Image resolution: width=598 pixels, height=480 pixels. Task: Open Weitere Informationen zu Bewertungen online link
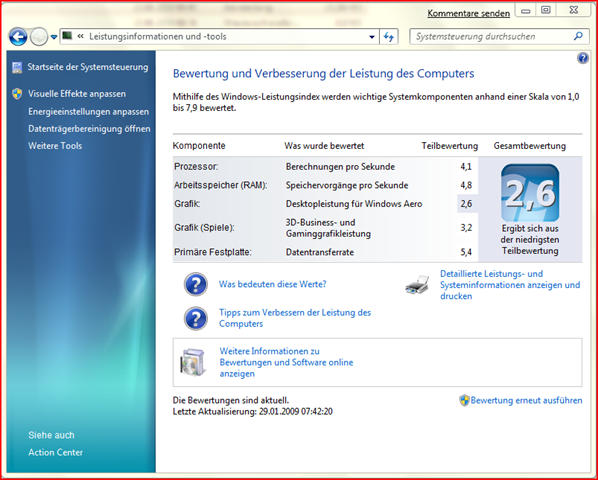pyautogui.click(x=286, y=362)
